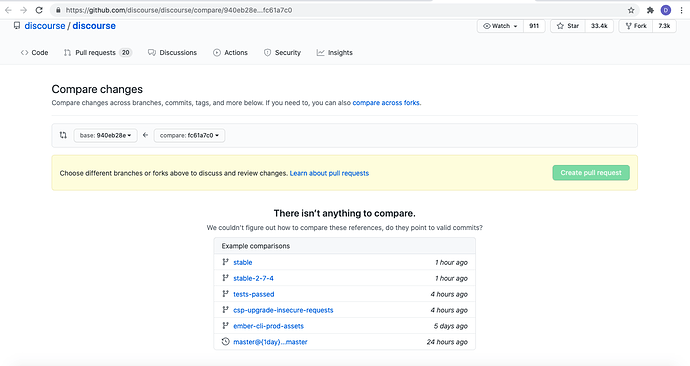690x366 pixels.
Task: Open the stable branch comparison
Action: 242,262
